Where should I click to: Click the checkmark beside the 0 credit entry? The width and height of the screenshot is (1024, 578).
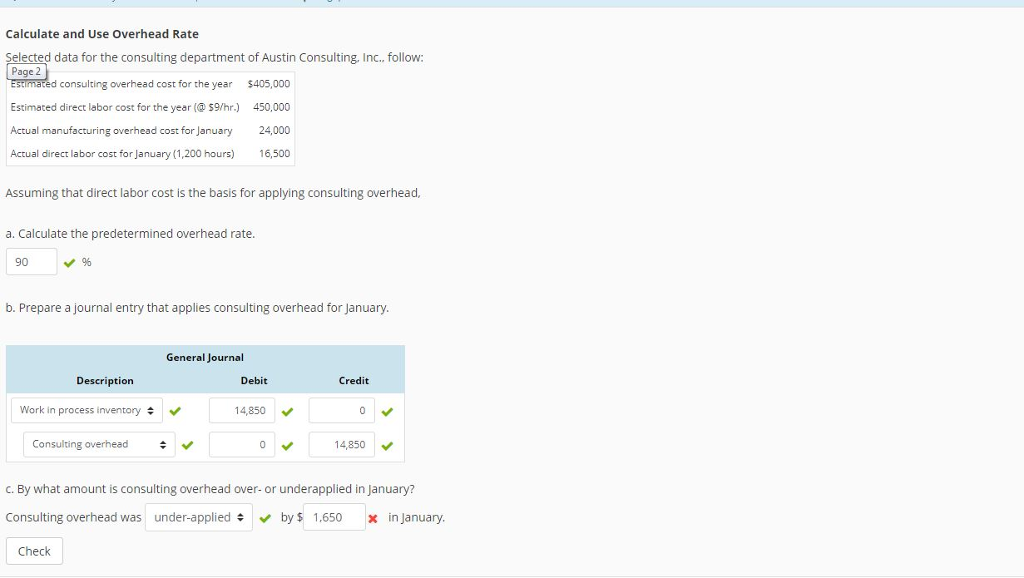(x=388, y=410)
